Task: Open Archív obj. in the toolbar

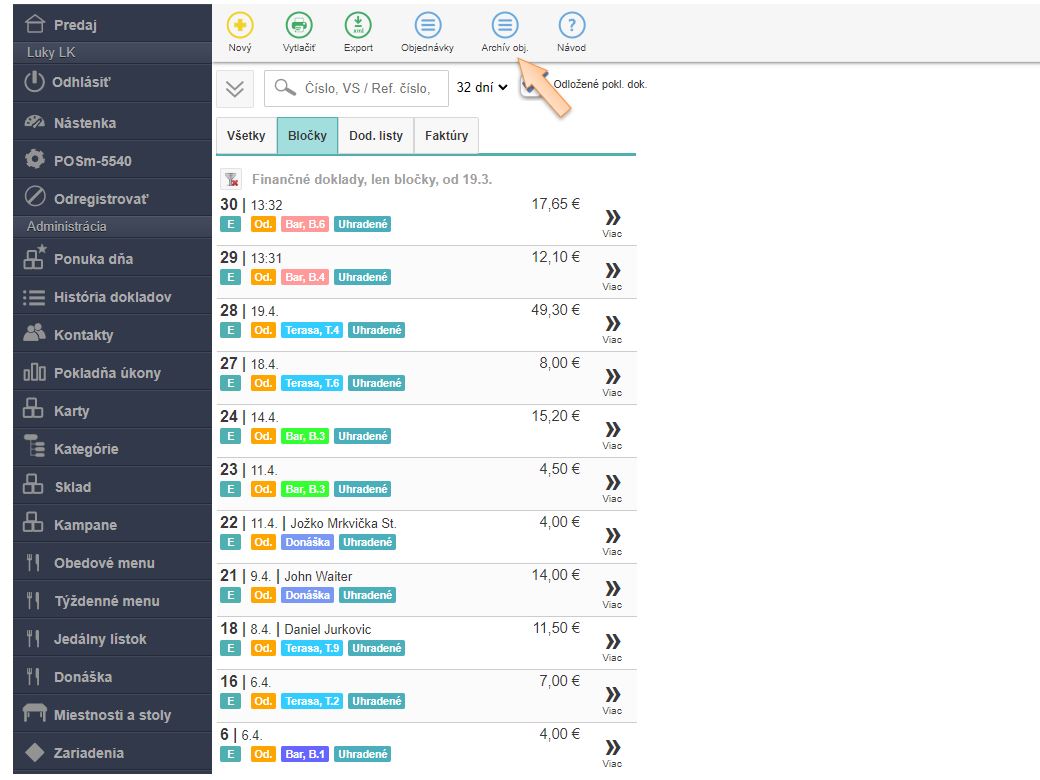Action: 505,26
